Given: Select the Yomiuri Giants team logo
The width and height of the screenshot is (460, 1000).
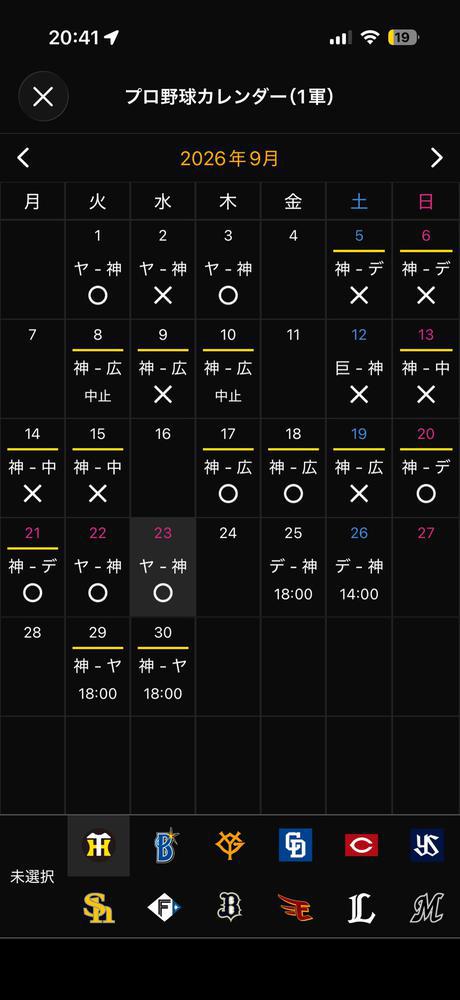Looking at the screenshot, I should [230, 845].
